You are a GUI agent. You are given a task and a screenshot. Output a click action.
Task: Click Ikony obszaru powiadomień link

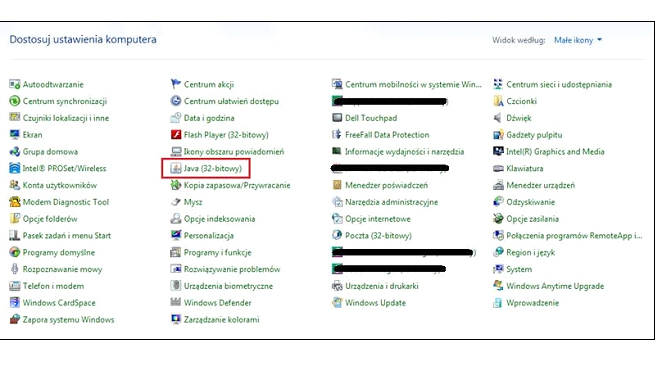click(234, 151)
